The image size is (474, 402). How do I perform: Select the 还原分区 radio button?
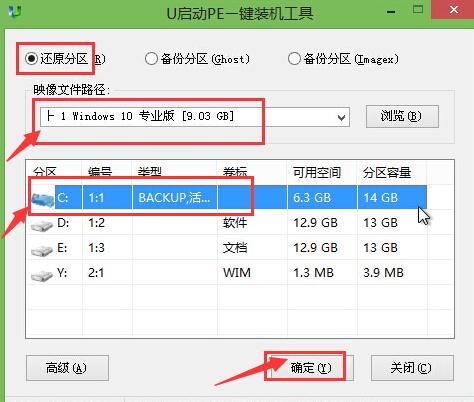tap(31, 59)
